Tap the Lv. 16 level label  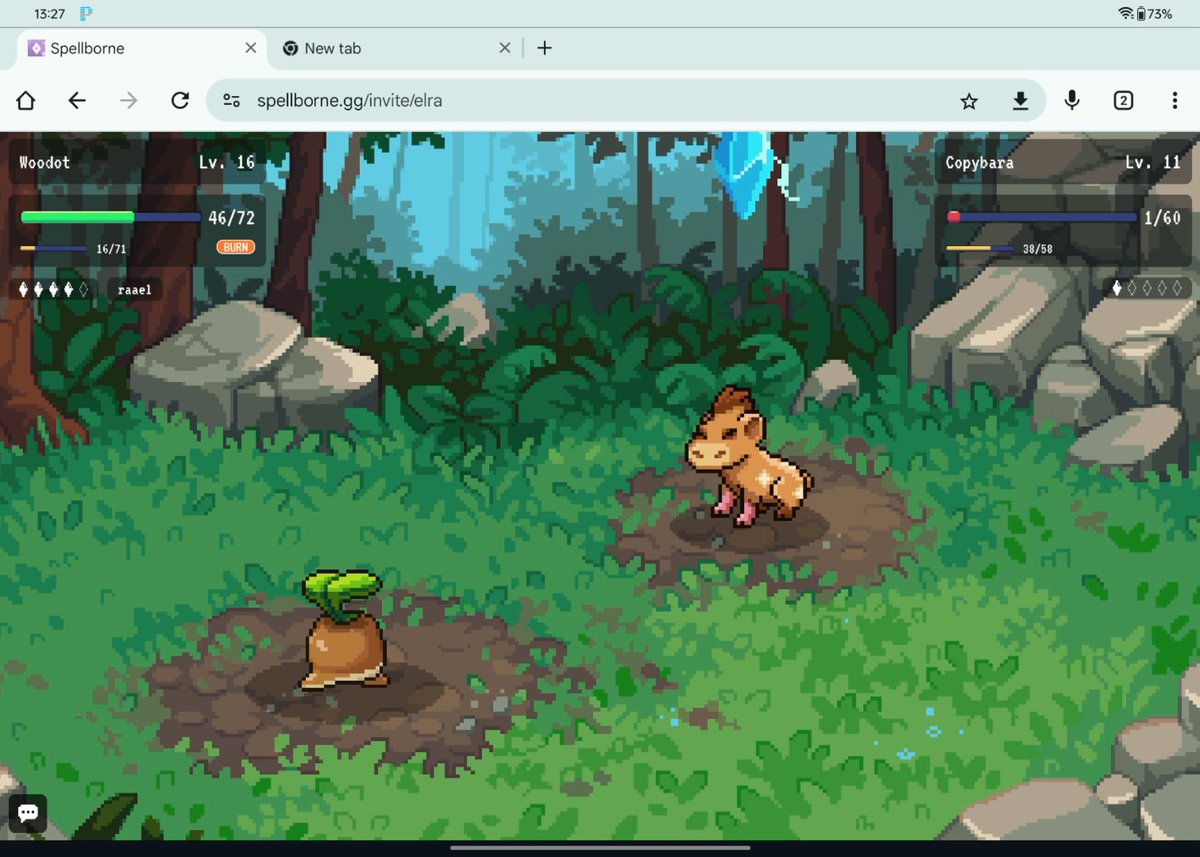227,162
